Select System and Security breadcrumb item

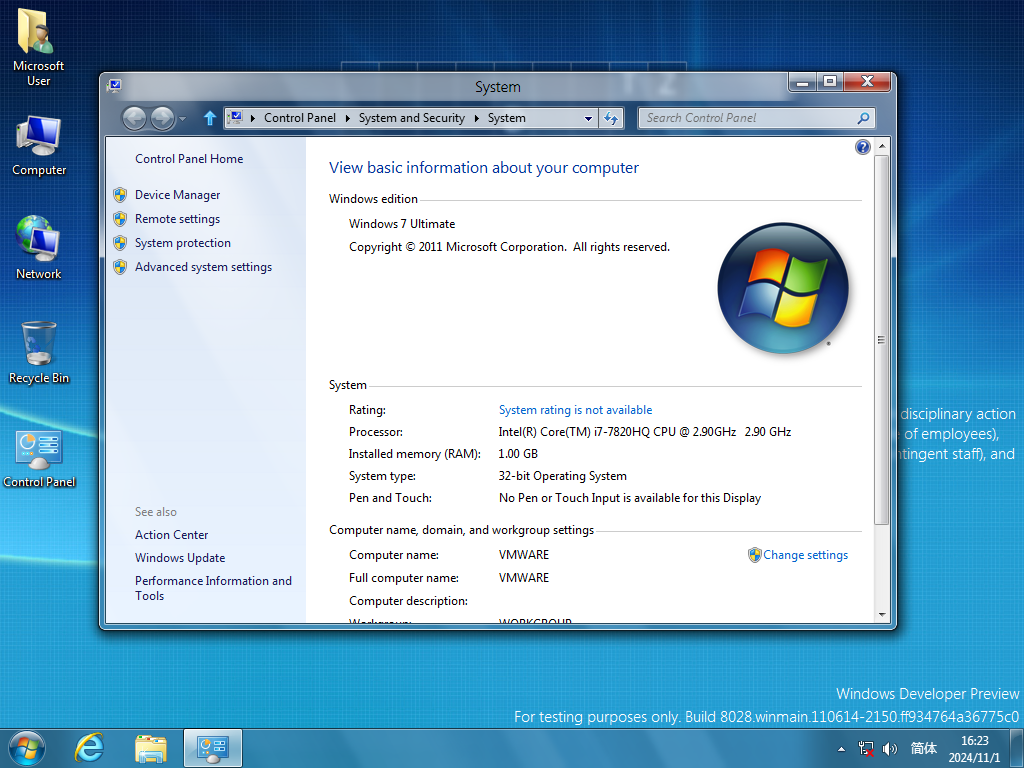pos(411,118)
